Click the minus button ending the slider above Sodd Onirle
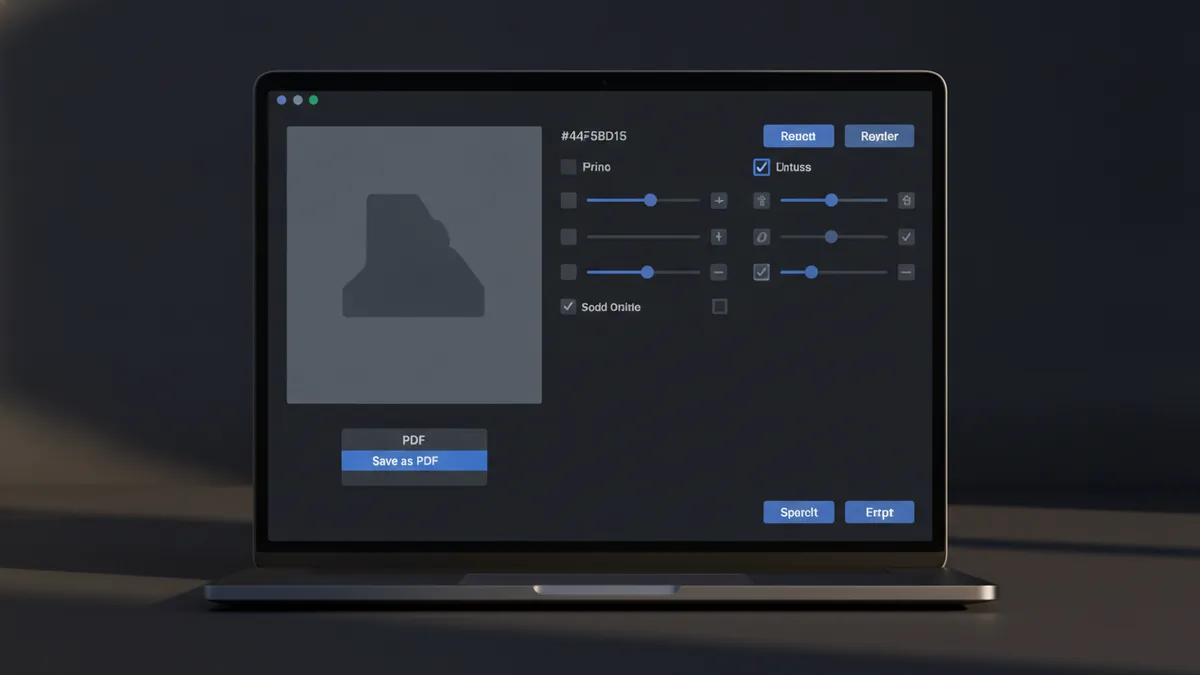1200x675 pixels. click(718, 272)
